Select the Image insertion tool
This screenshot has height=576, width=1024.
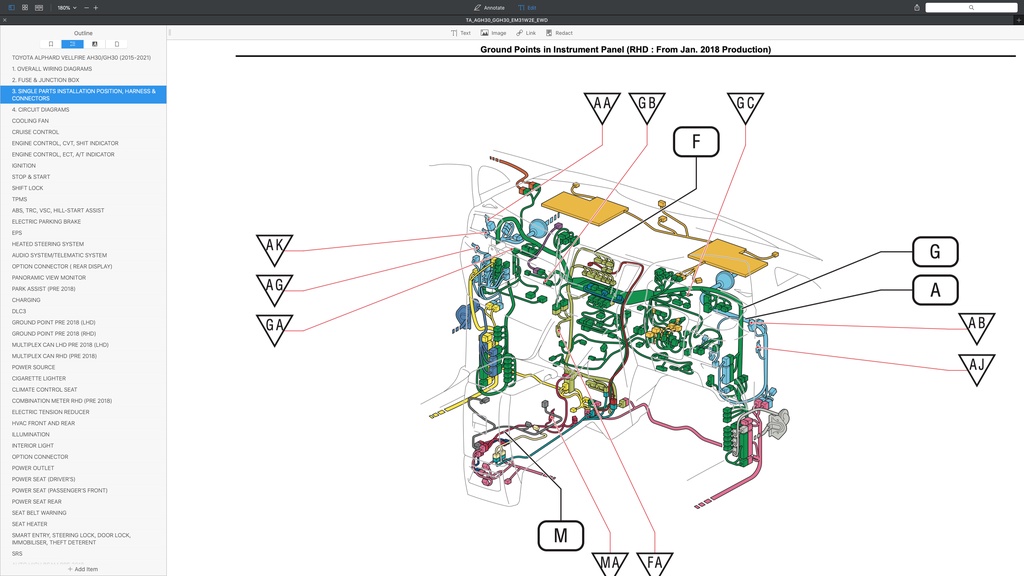tap(492, 33)
